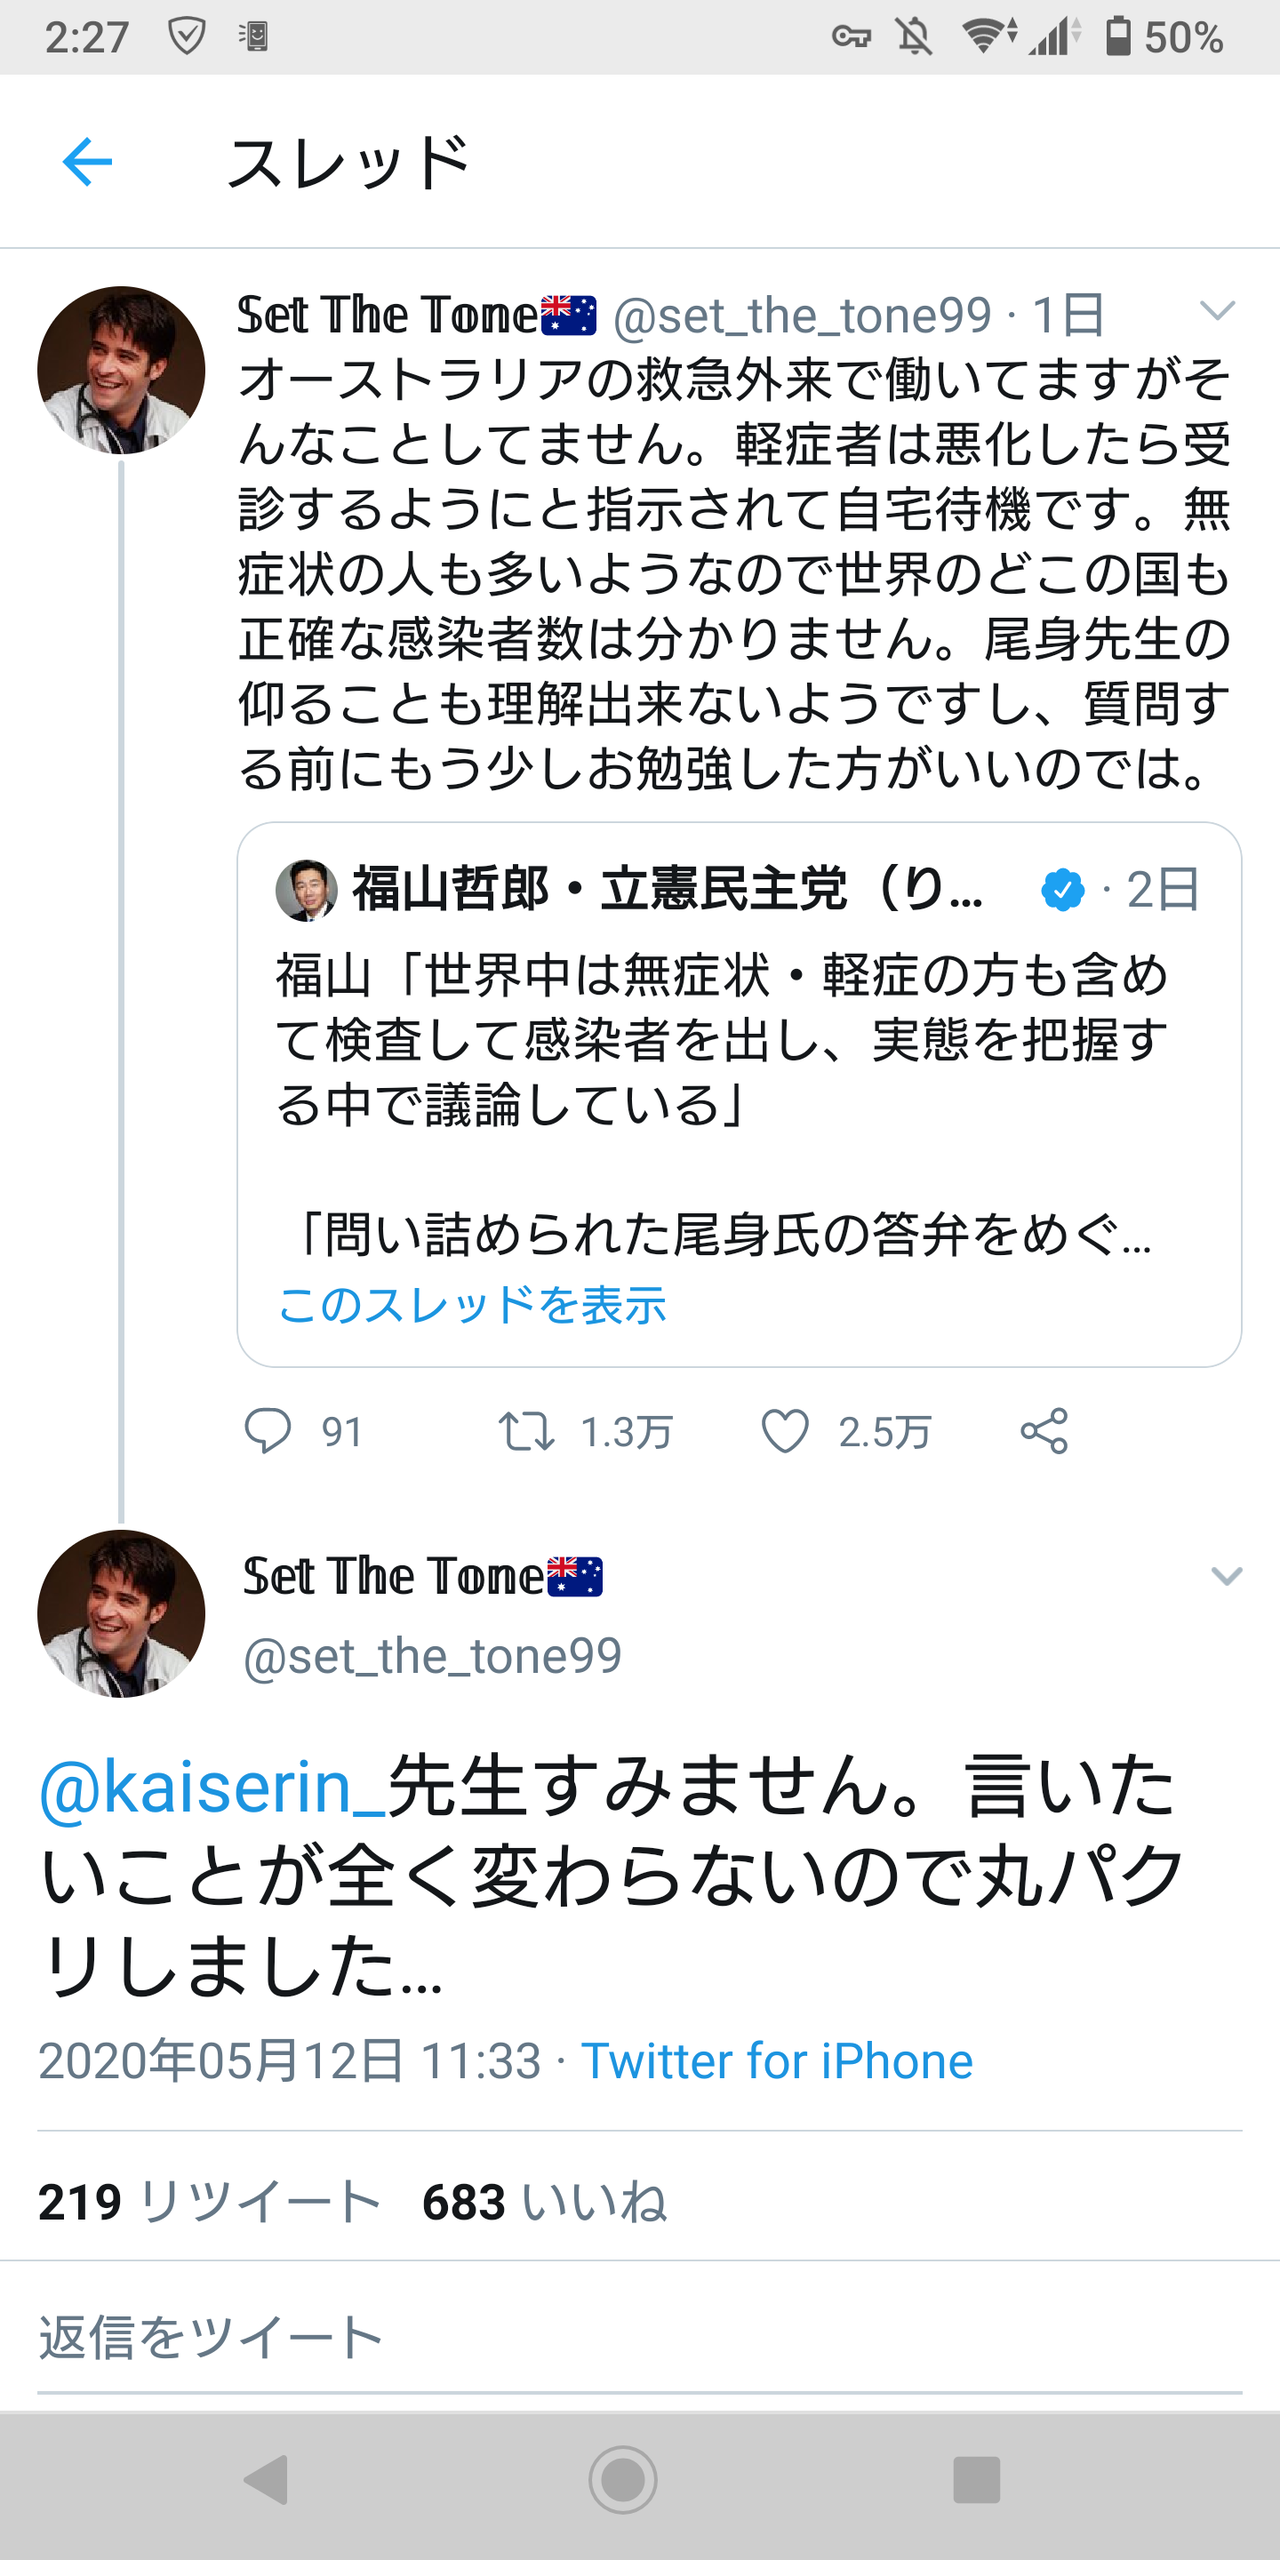Tap the 返信をツイート reply field

coord(210,2337)
